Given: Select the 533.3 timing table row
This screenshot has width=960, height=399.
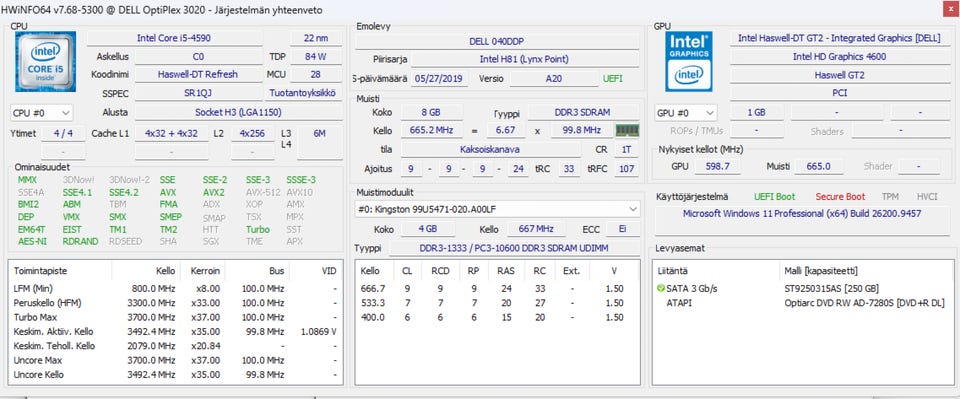Looking at the screenshot, I should click(x=497, y=303).
